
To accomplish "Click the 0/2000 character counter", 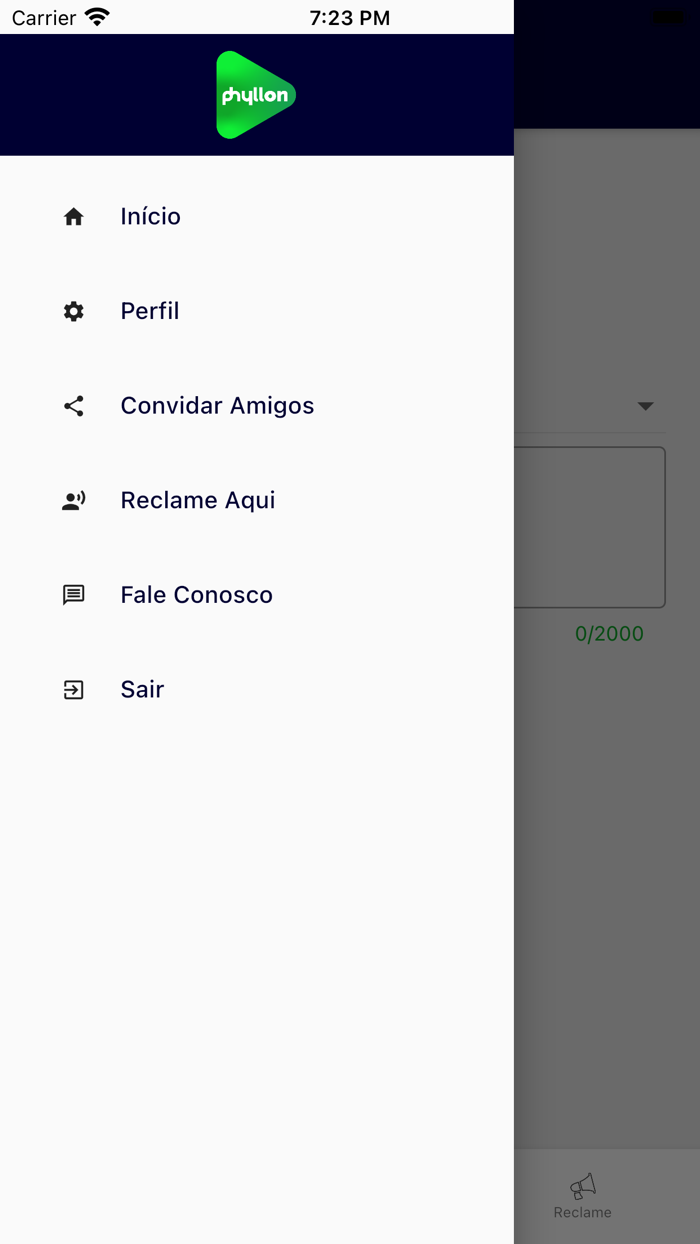I will 610,633.
